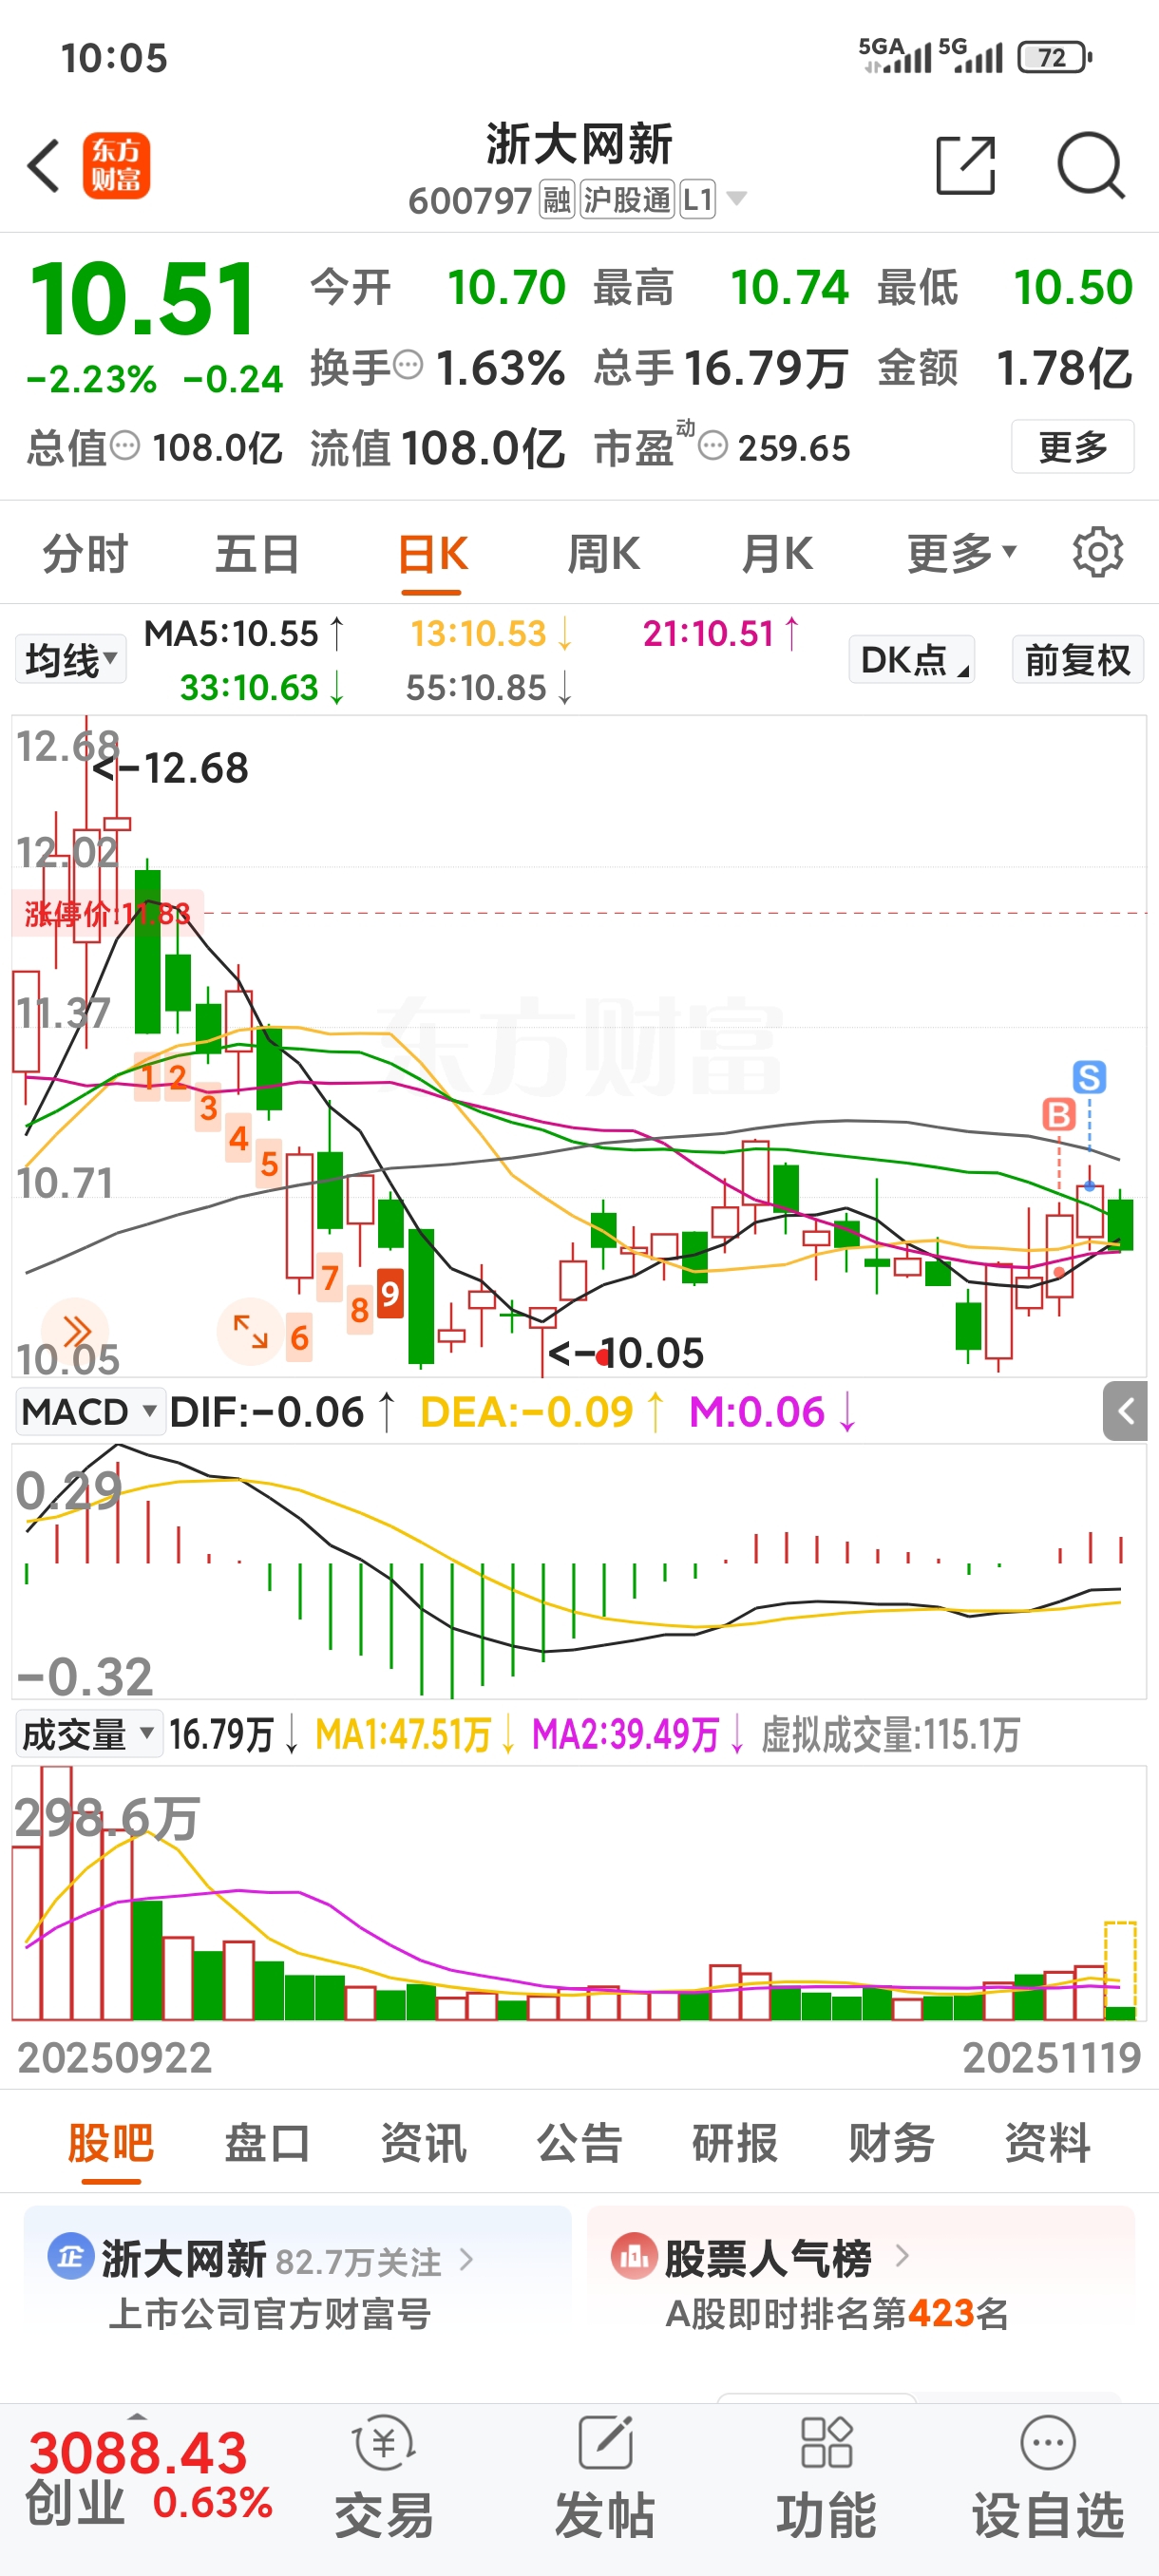Switch to 资料 tab
The image size is (1159, 2576).
pyautogui.click(x=1047, y=2142)
